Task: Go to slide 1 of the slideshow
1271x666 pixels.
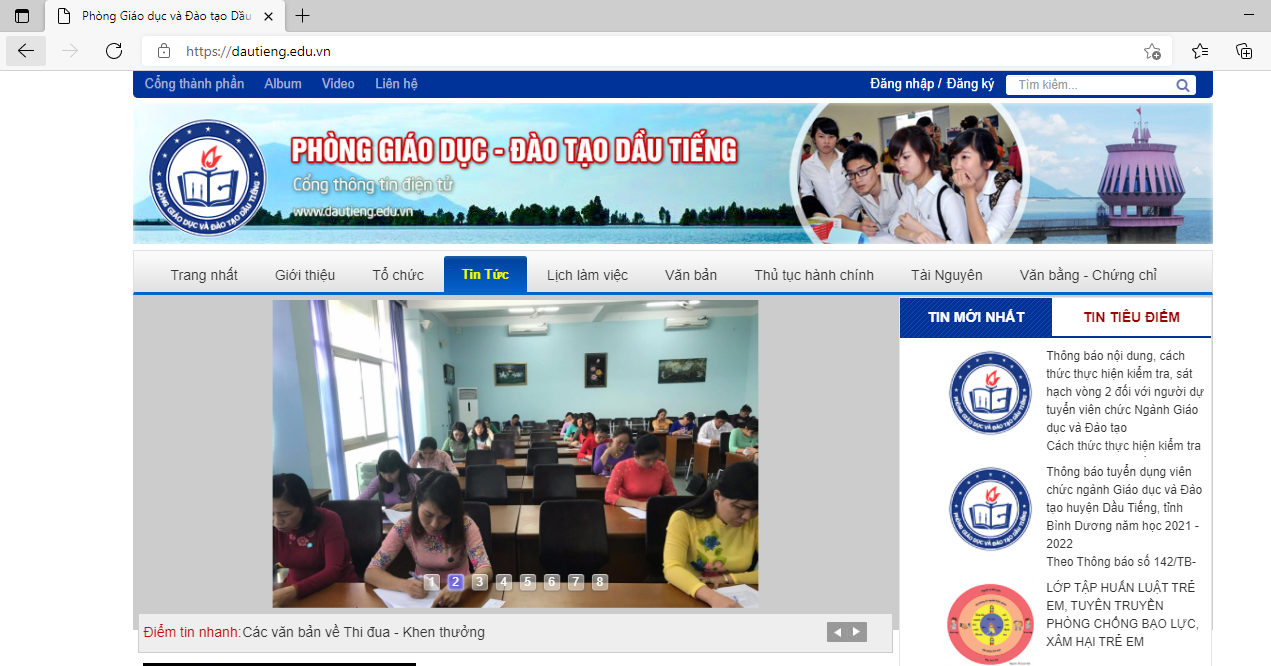Action: tap(432, 582)
